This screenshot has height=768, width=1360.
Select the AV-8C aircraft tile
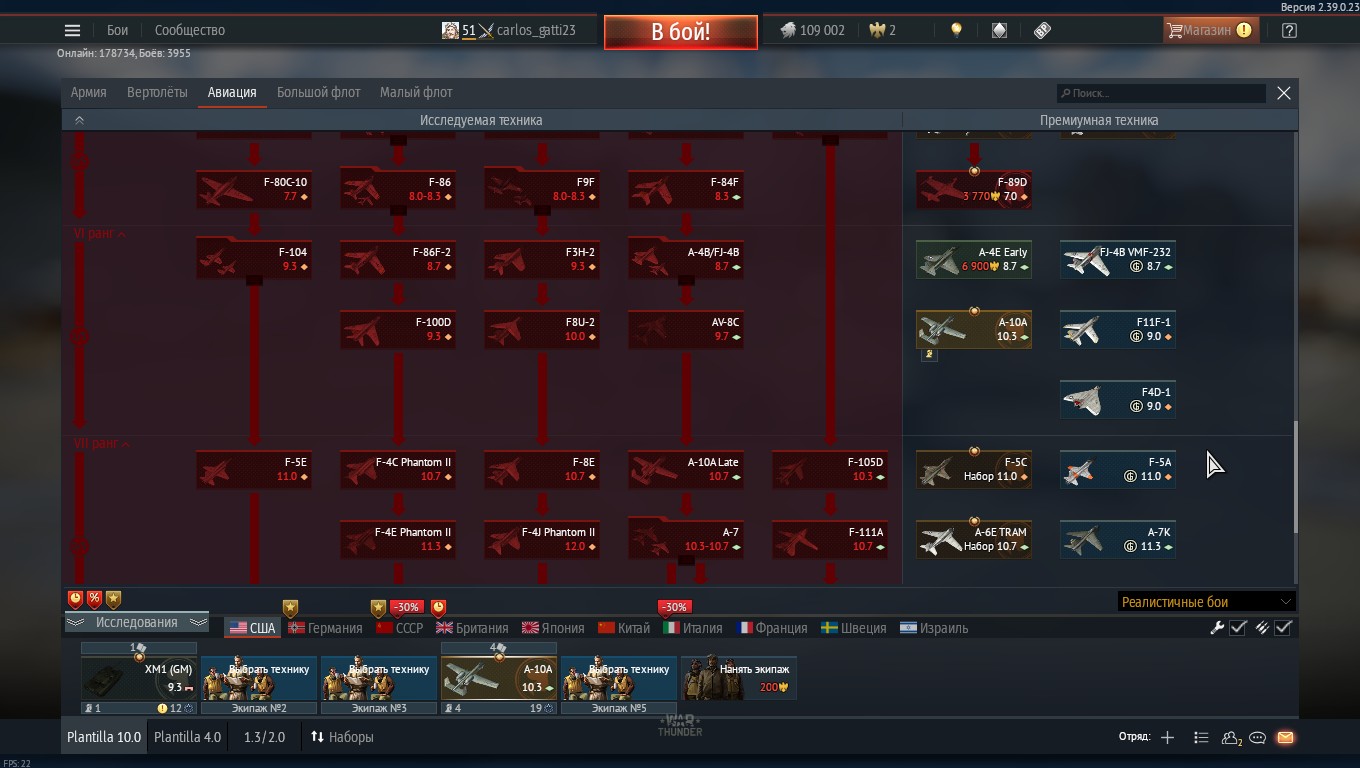[x=686, y=329]
